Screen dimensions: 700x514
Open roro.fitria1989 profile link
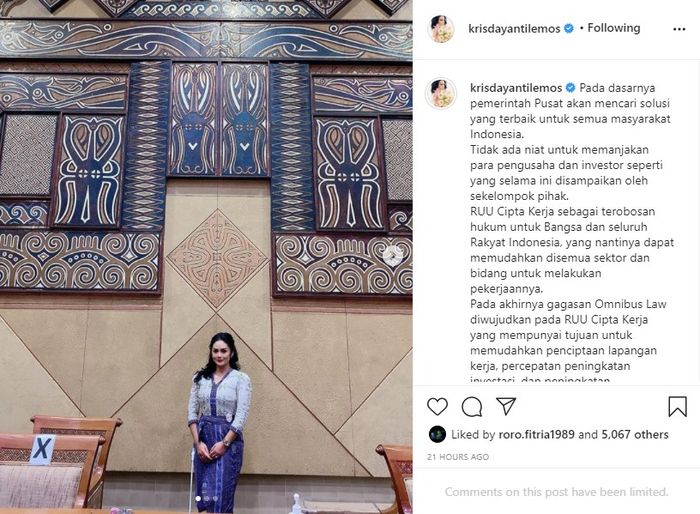536,434
